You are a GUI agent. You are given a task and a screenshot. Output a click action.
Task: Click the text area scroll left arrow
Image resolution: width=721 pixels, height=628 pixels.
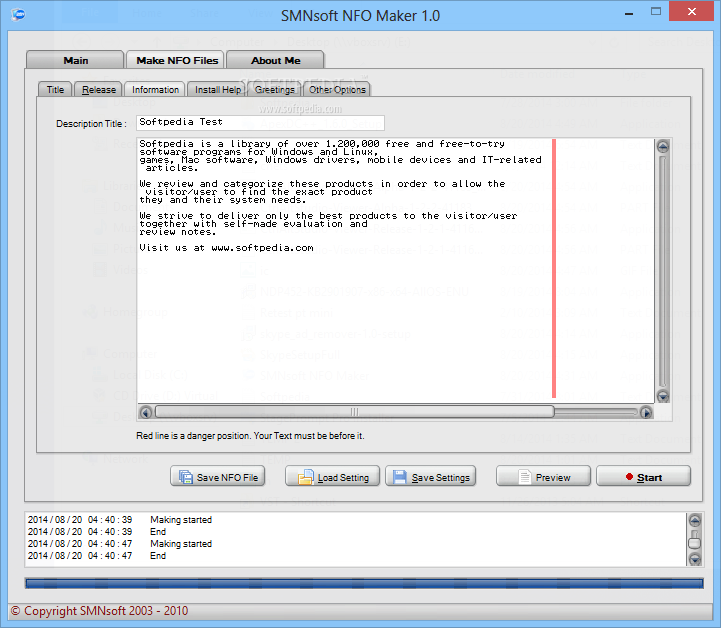point(146,412)
